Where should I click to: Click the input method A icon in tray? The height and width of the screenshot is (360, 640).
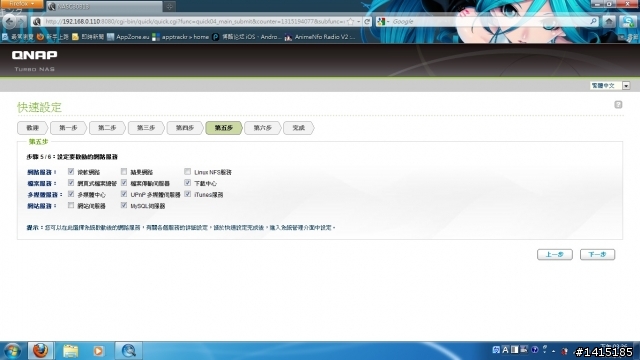tap(505, 350)
